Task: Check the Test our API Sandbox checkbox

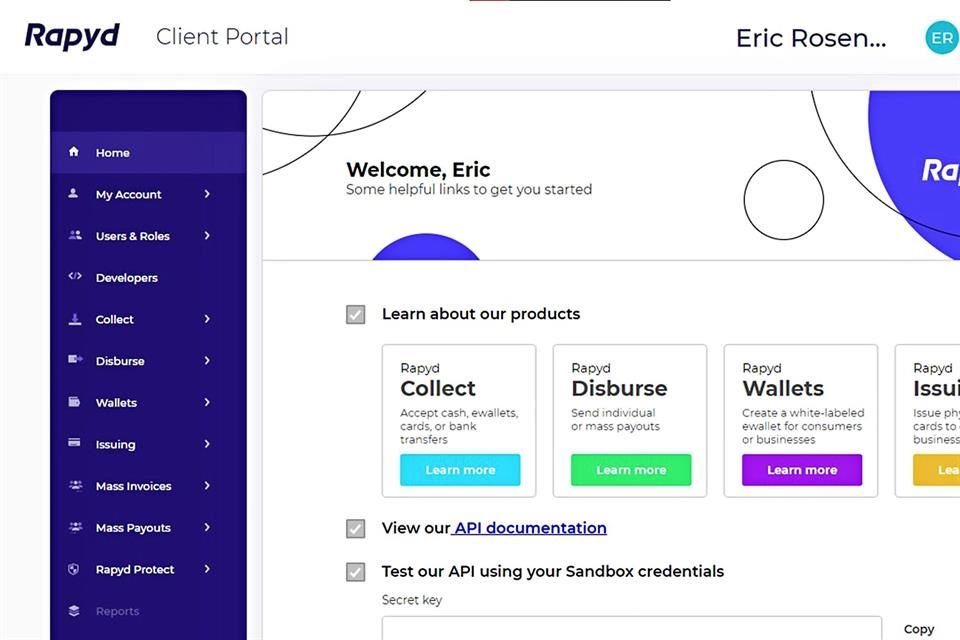Action: (355, 572)
